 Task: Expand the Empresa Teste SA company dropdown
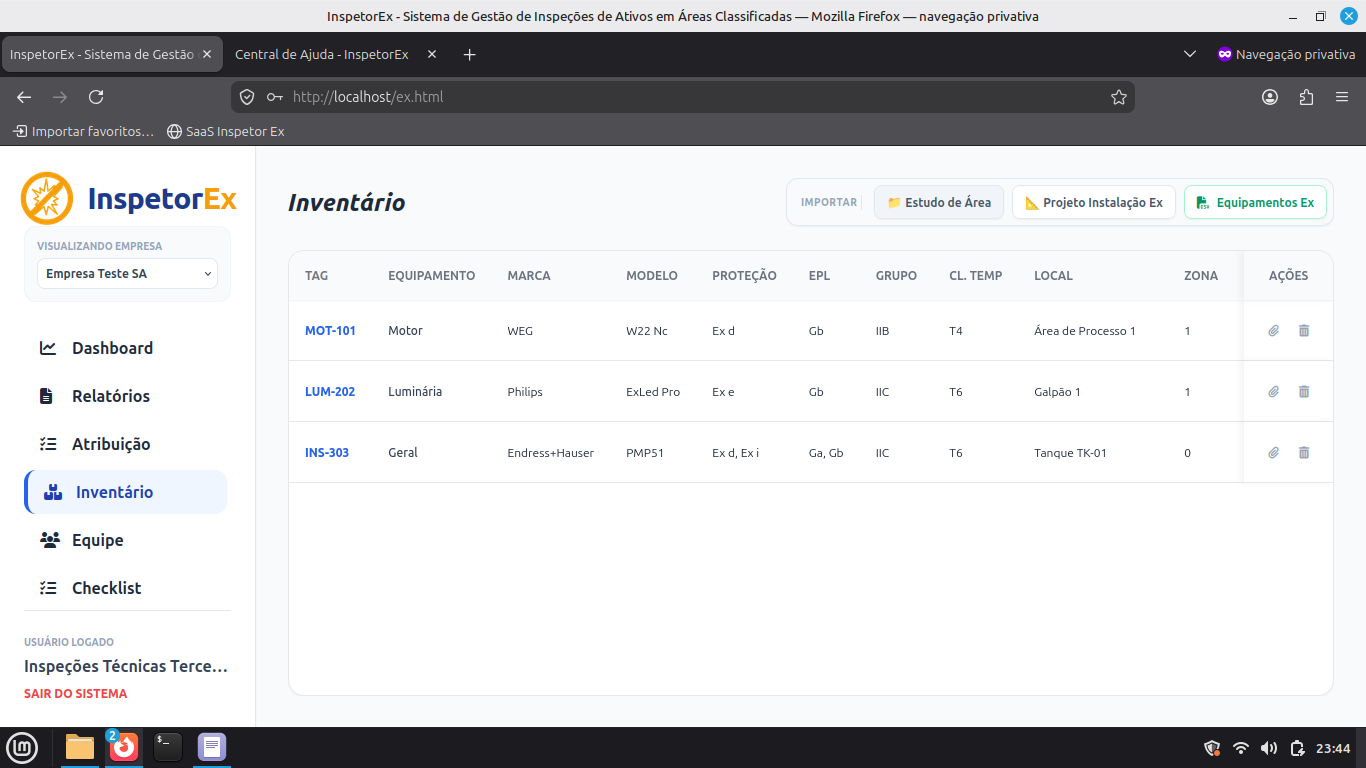[x=127, y=274]
